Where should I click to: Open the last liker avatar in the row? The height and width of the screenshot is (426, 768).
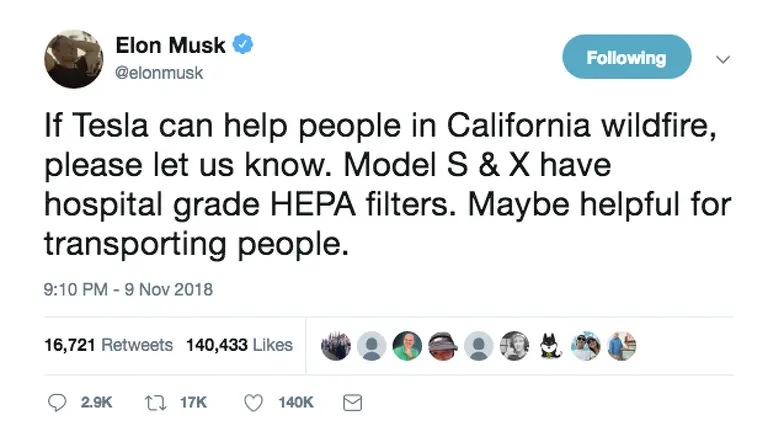621,346
